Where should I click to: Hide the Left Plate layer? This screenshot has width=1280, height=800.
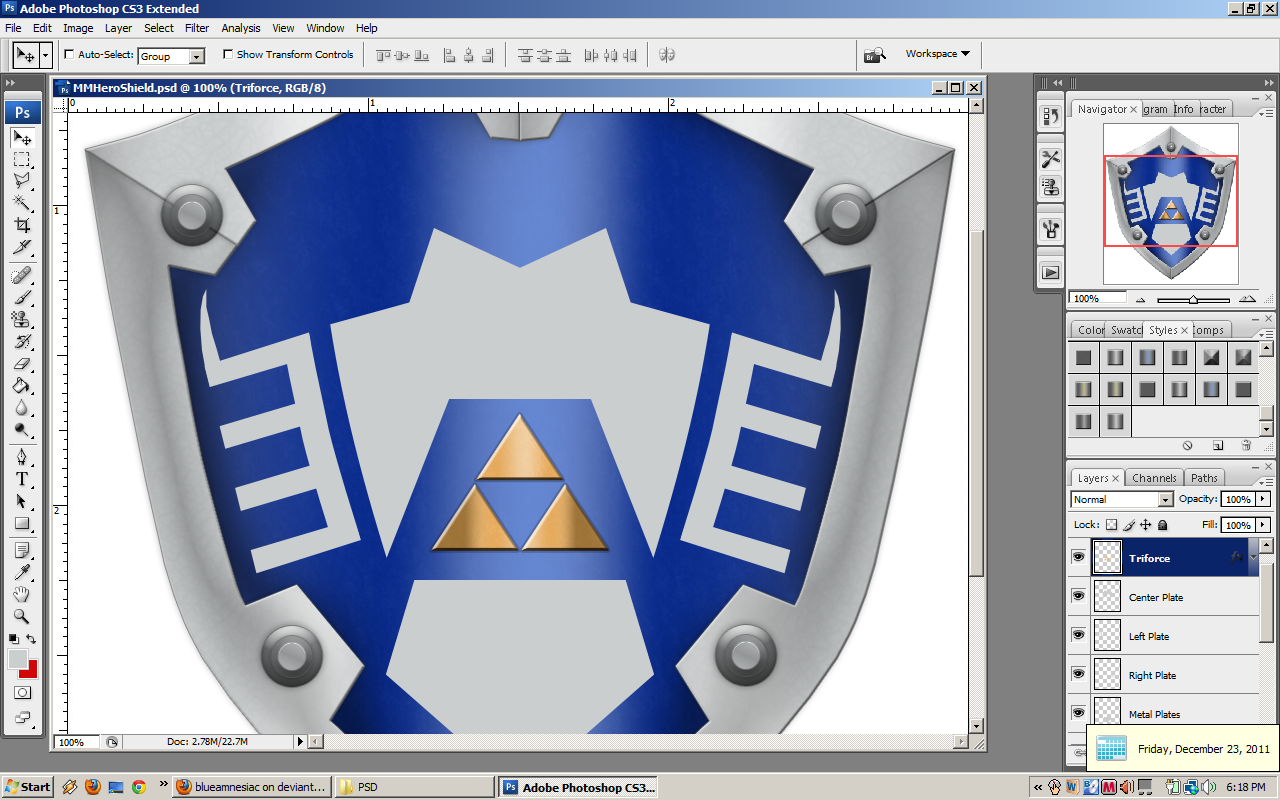1078,635
